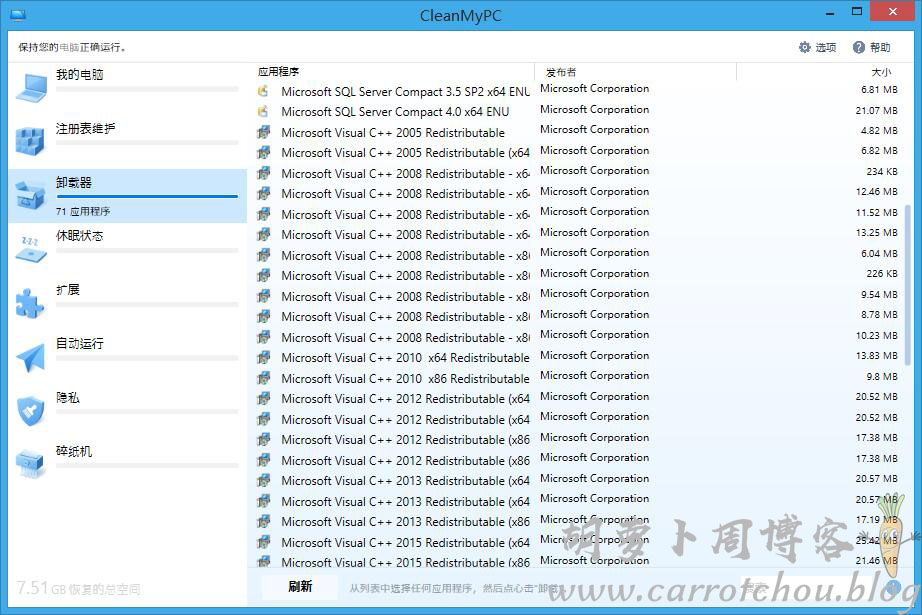The image size is (922, 615).
Task: Click Microsoft Corporation publisher in the 234 KB row
Action: tap(594, 171)
